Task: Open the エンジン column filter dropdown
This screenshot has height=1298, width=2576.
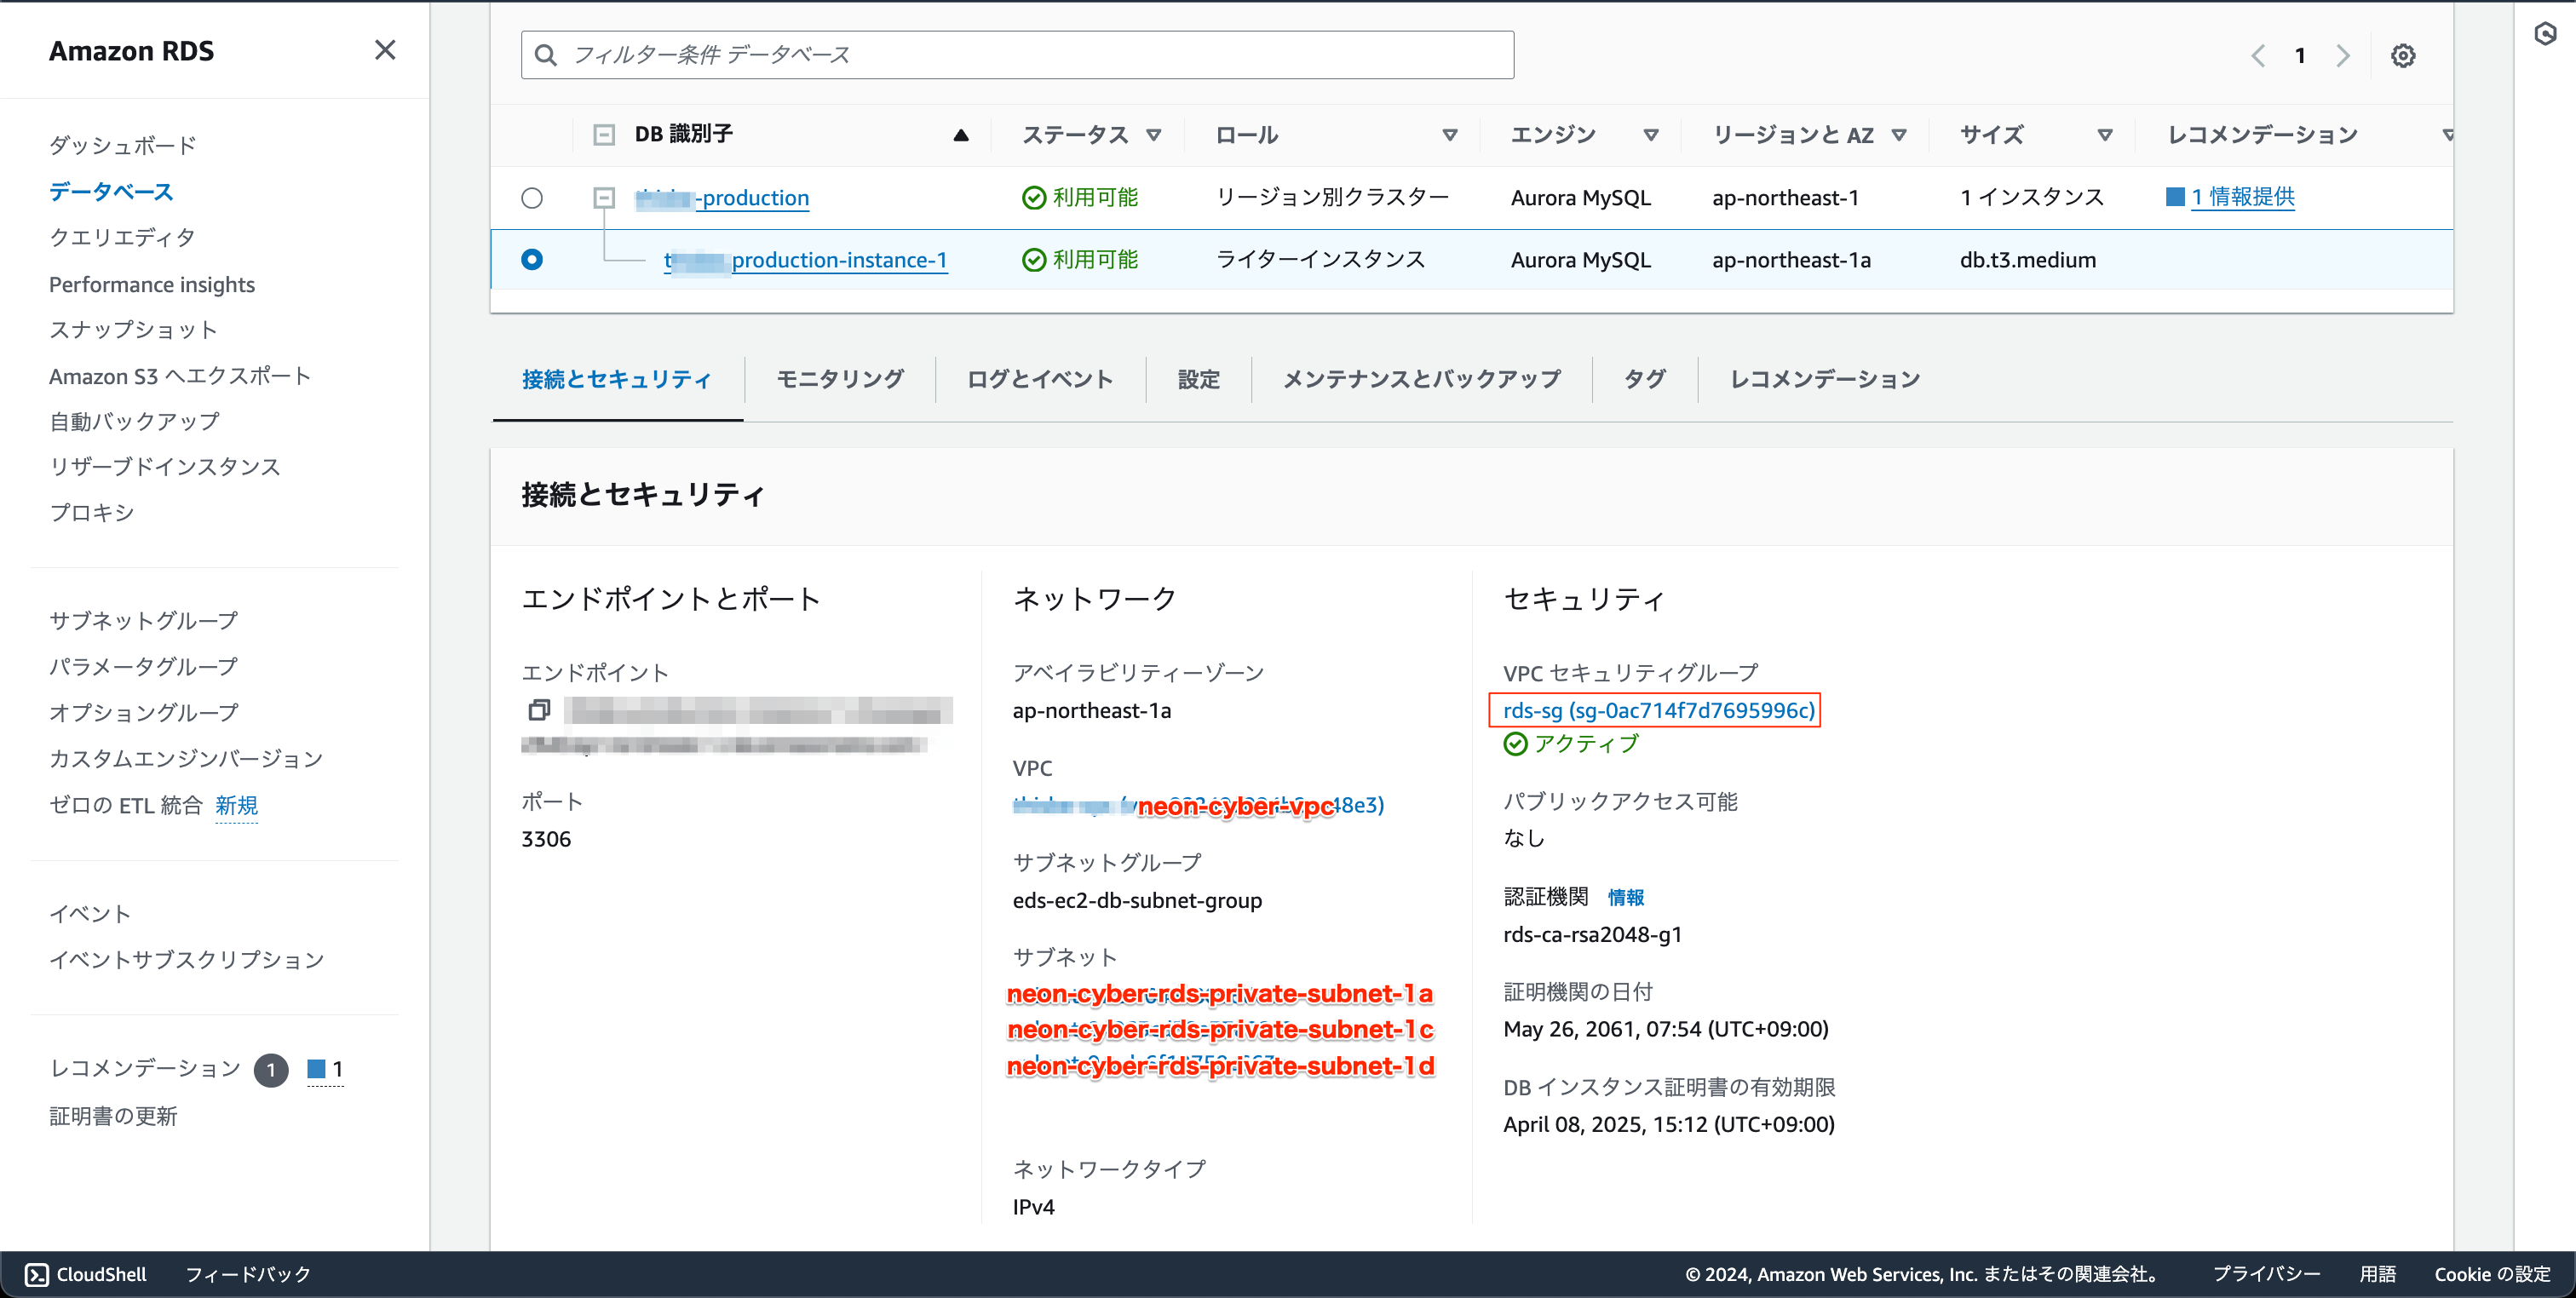Action: 1650,134
